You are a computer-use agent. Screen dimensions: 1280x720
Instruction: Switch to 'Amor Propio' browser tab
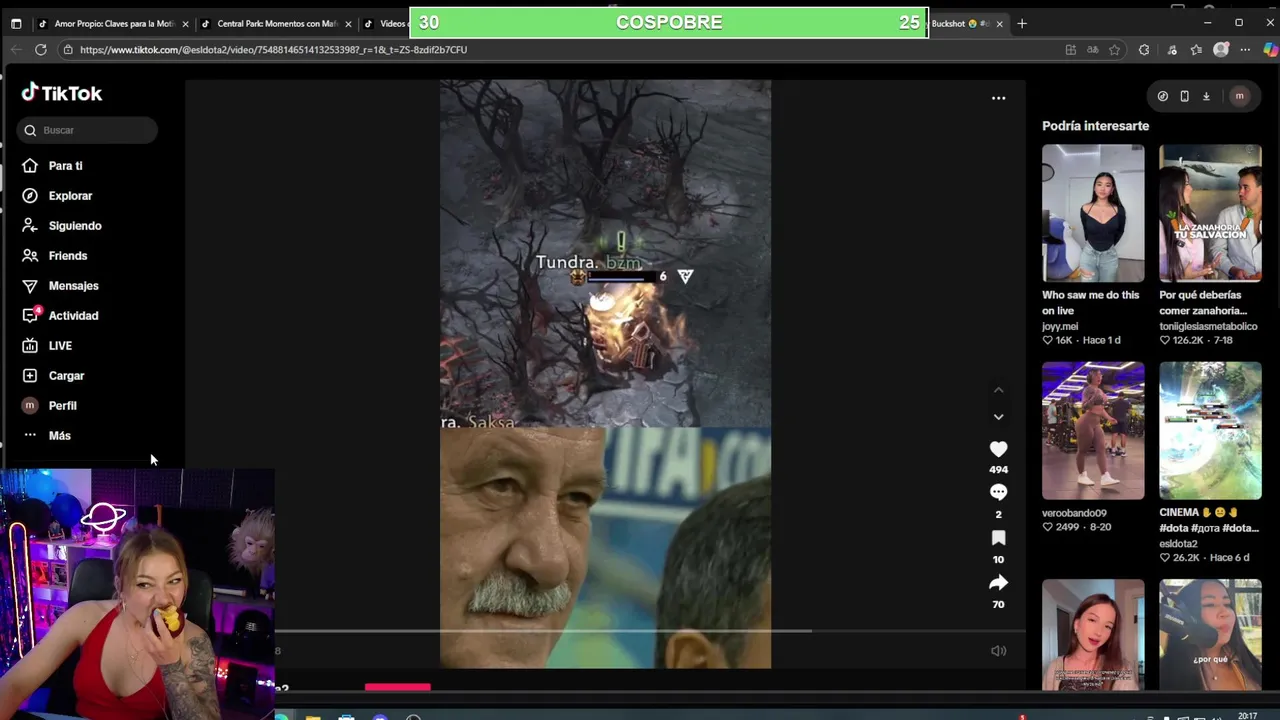click(x=111, y=23)
